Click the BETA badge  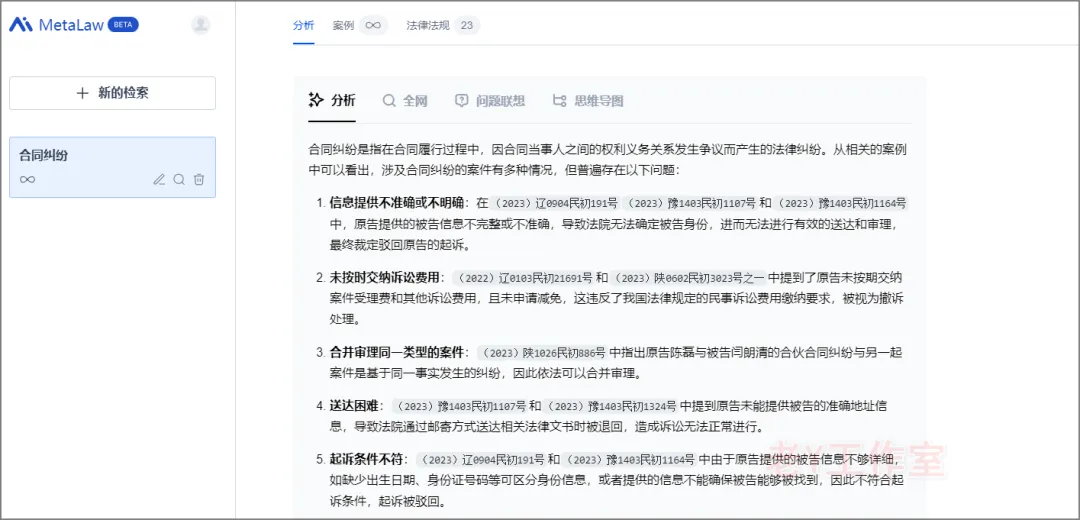(x=123, y=25)
